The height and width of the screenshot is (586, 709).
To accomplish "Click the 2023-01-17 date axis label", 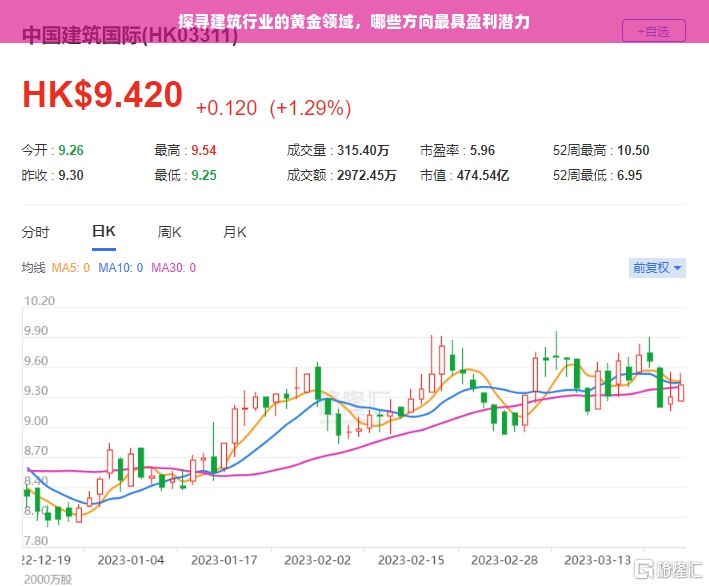I will tap(224, 560).
